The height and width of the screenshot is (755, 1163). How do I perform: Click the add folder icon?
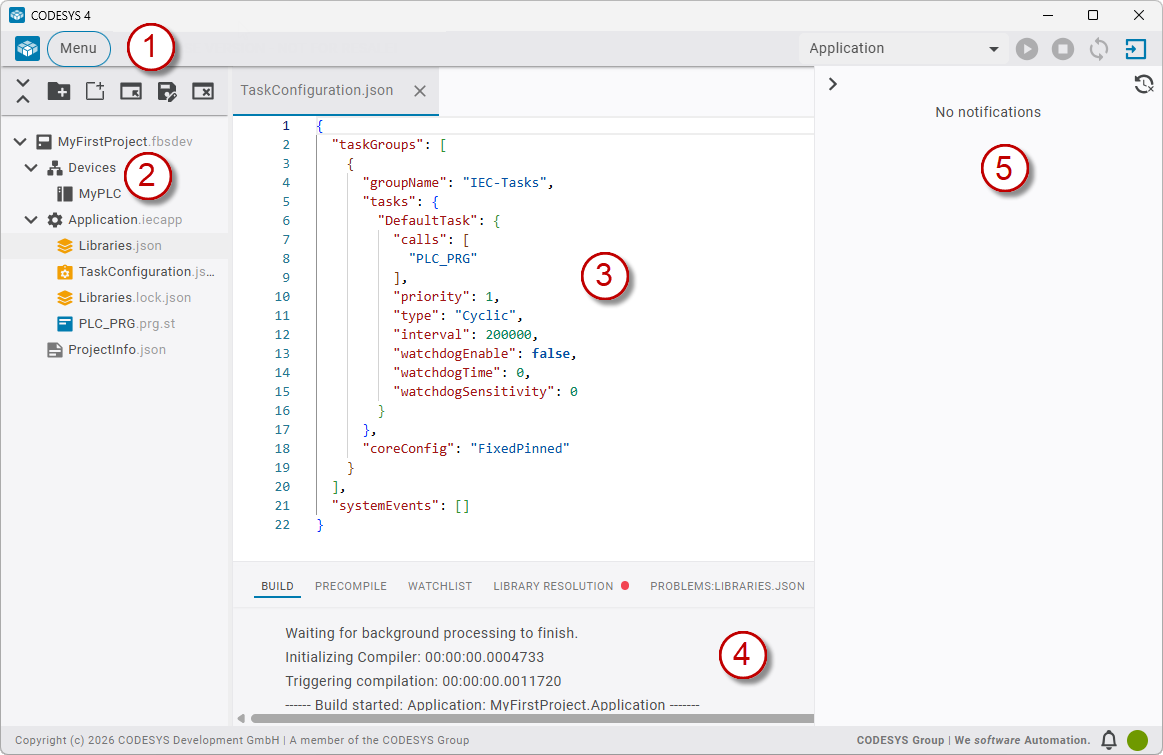pyautogui.click(x=59, y=90)
